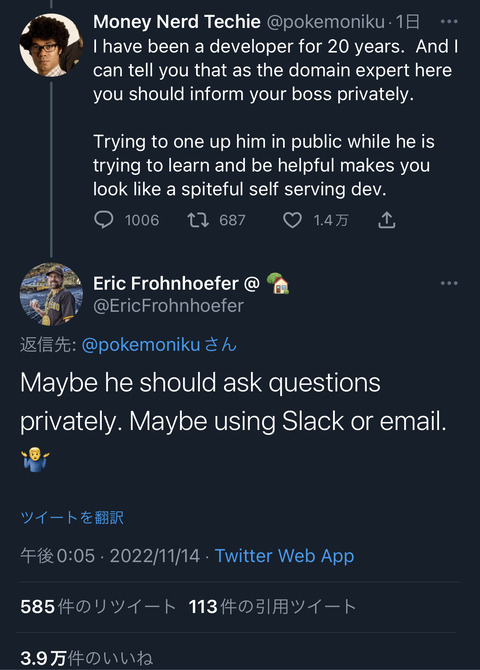Viewport: 480px width, 670px height.
Task: Reply to Money Nerd Techie's tweet
Action: (x=103, y=220)
